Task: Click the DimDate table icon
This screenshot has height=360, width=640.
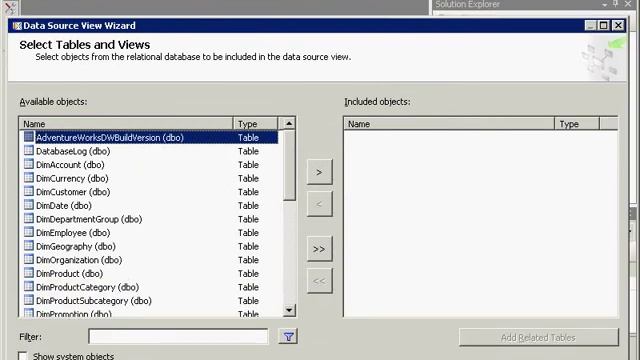Action: pos(29,205)
